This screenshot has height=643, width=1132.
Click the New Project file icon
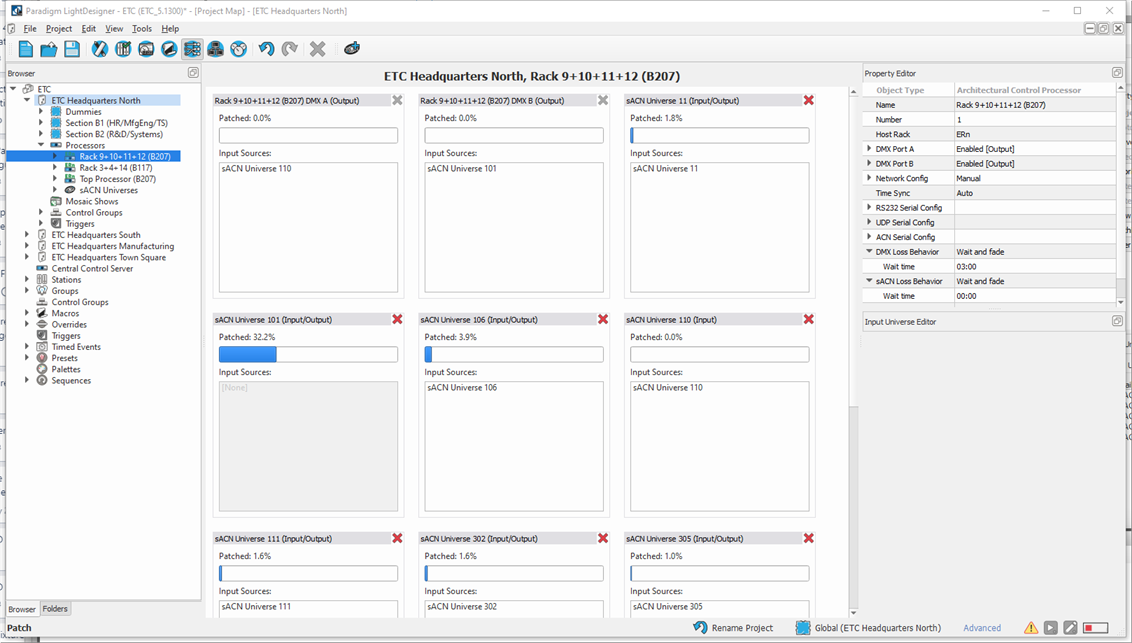point(26,49)
